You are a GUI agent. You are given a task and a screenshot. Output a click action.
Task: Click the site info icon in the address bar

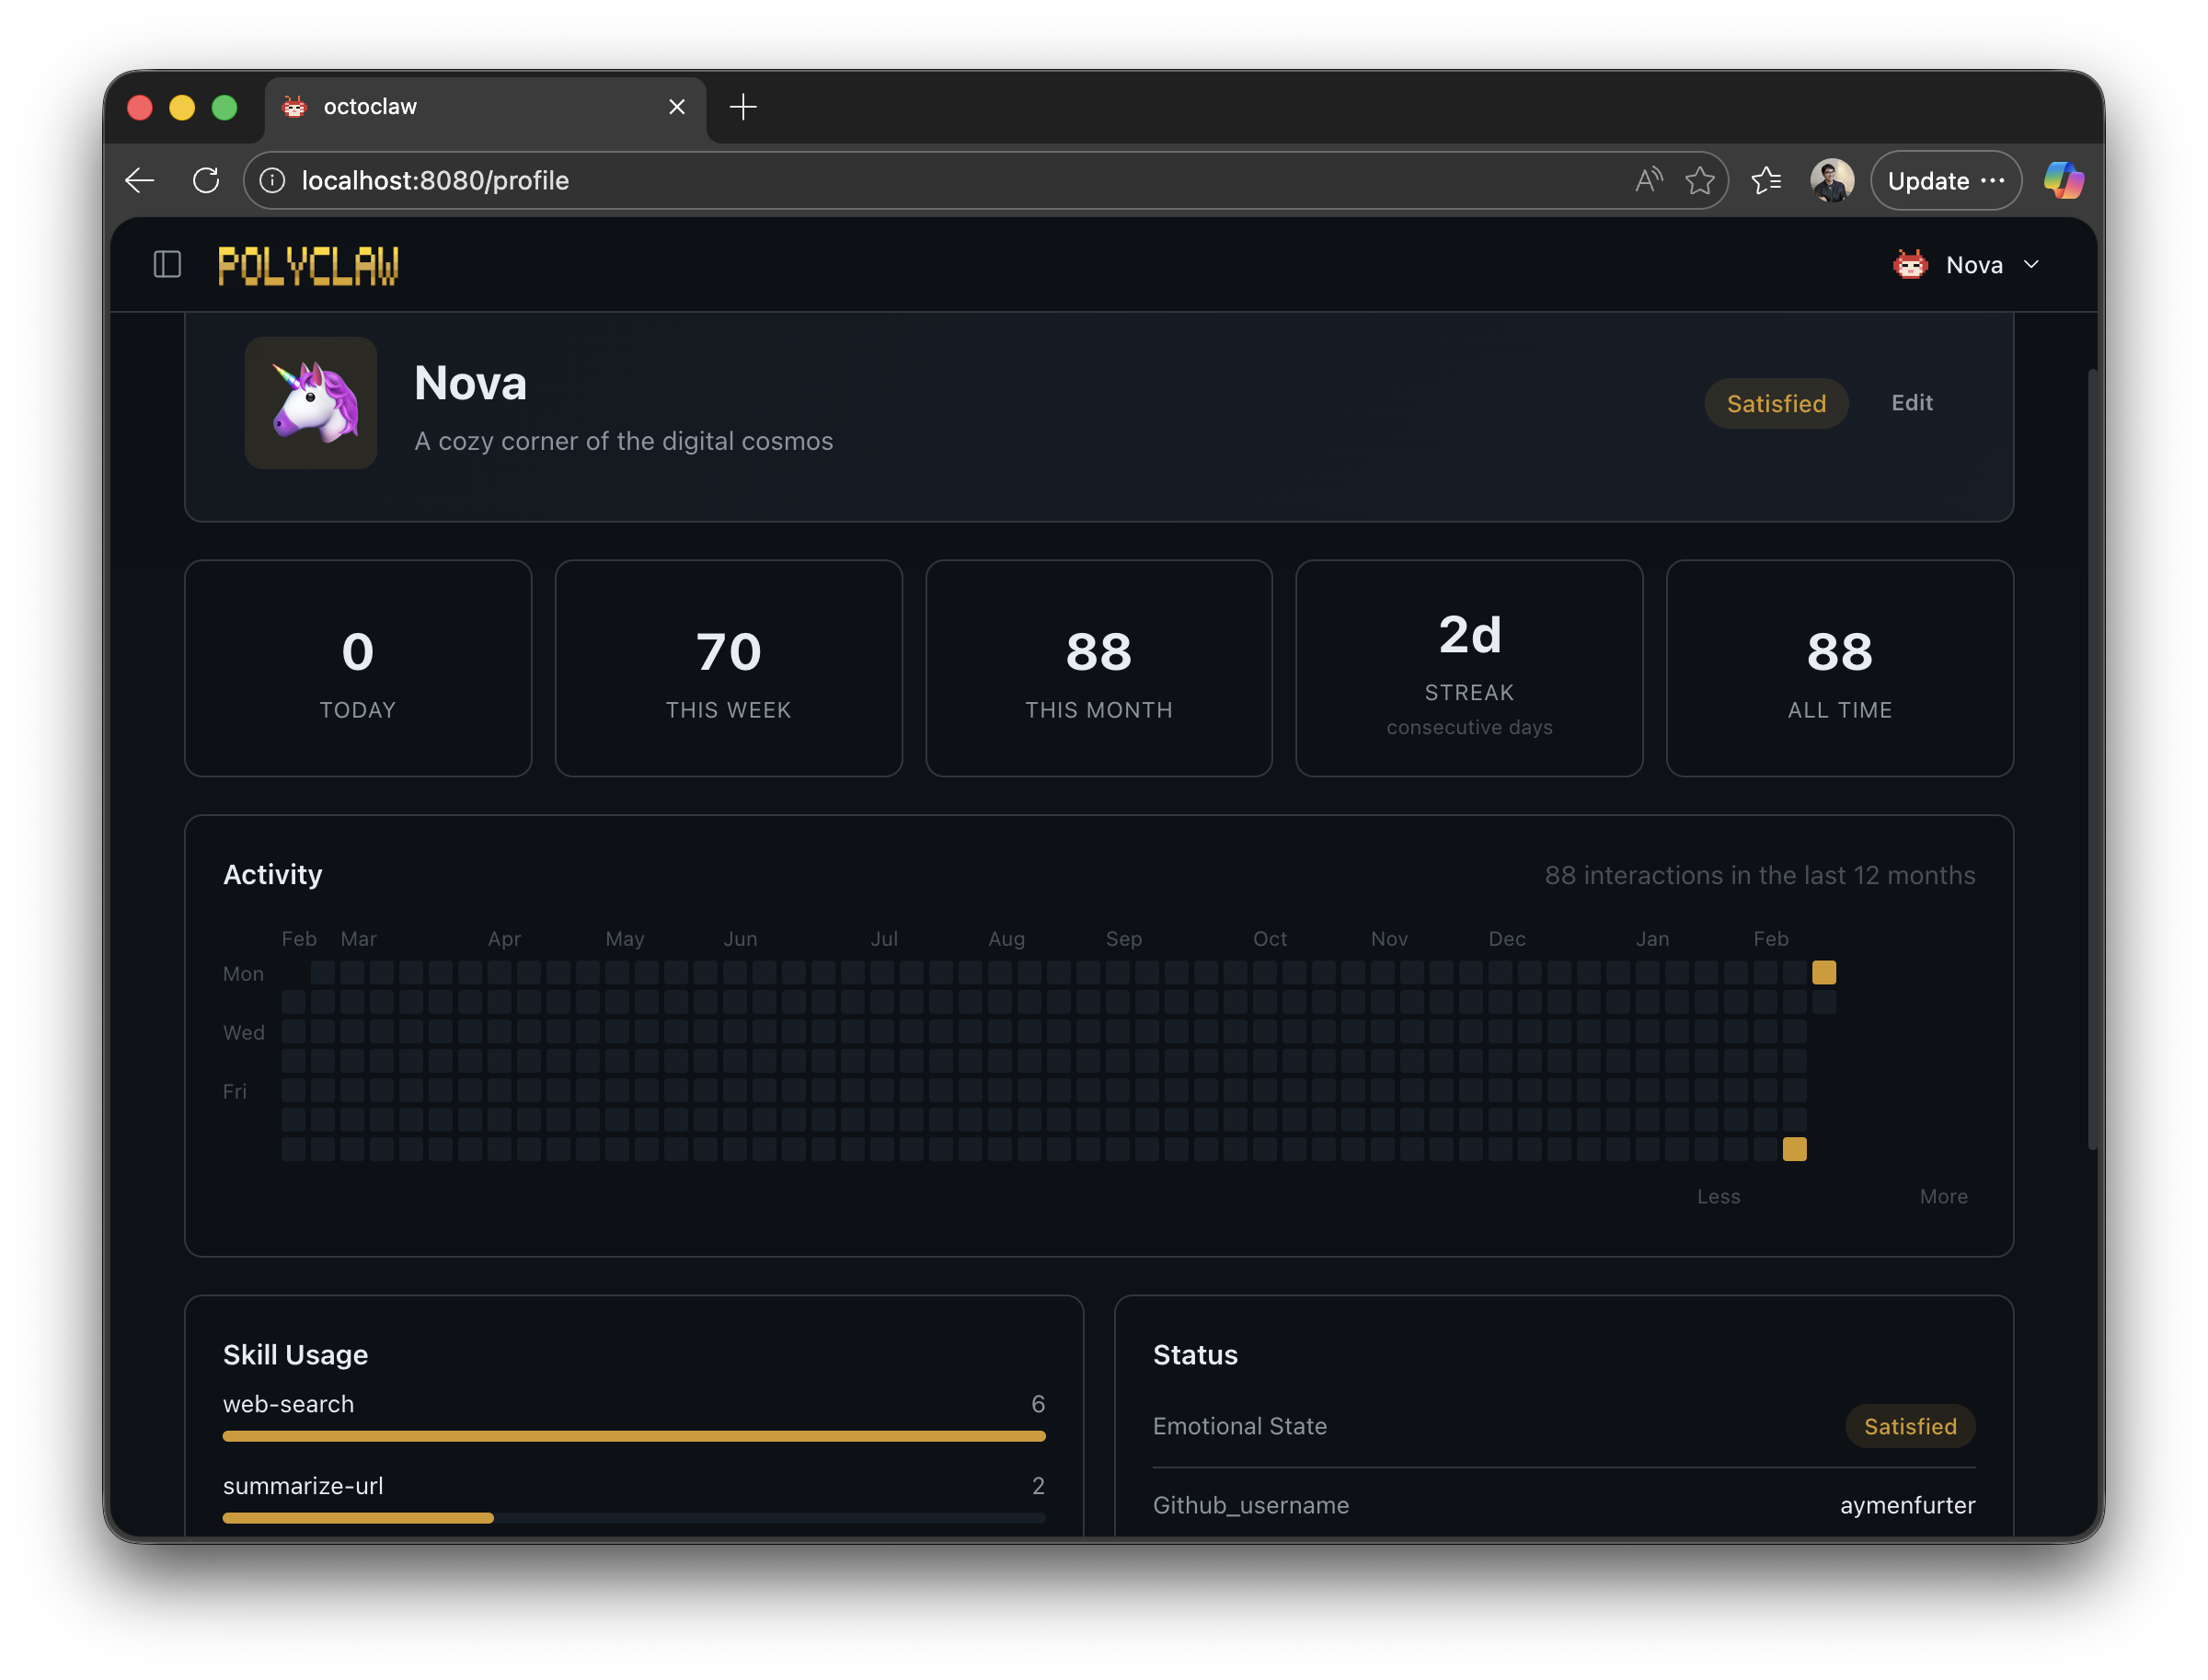pos(272,181)
